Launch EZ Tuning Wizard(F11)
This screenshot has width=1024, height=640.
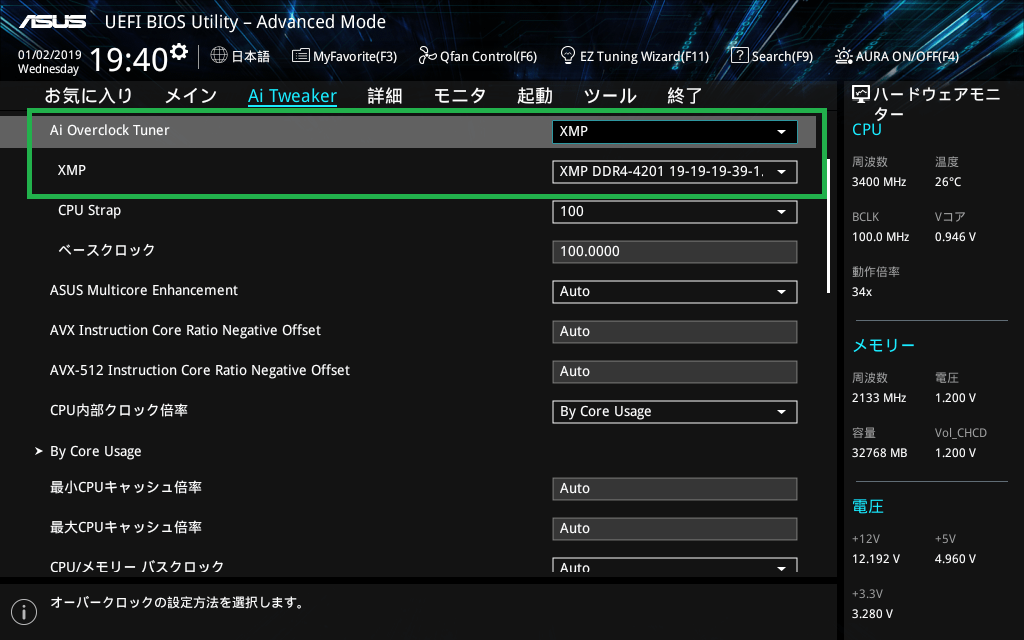click(x=635, y=56)
